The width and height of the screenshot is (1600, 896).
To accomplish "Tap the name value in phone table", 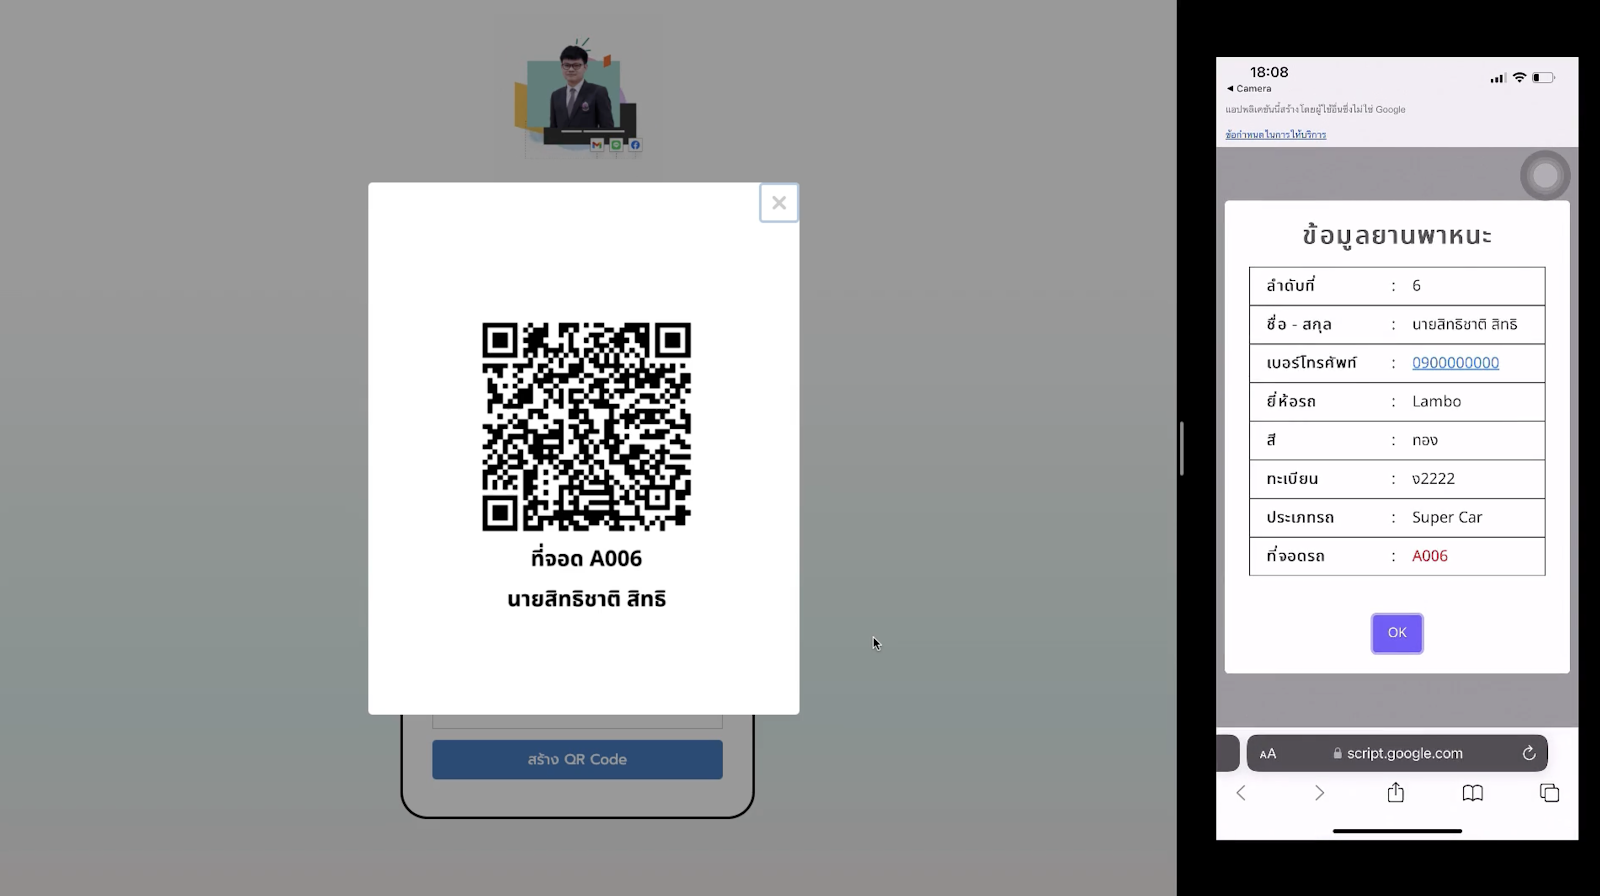I will [x=1464, y=324].
